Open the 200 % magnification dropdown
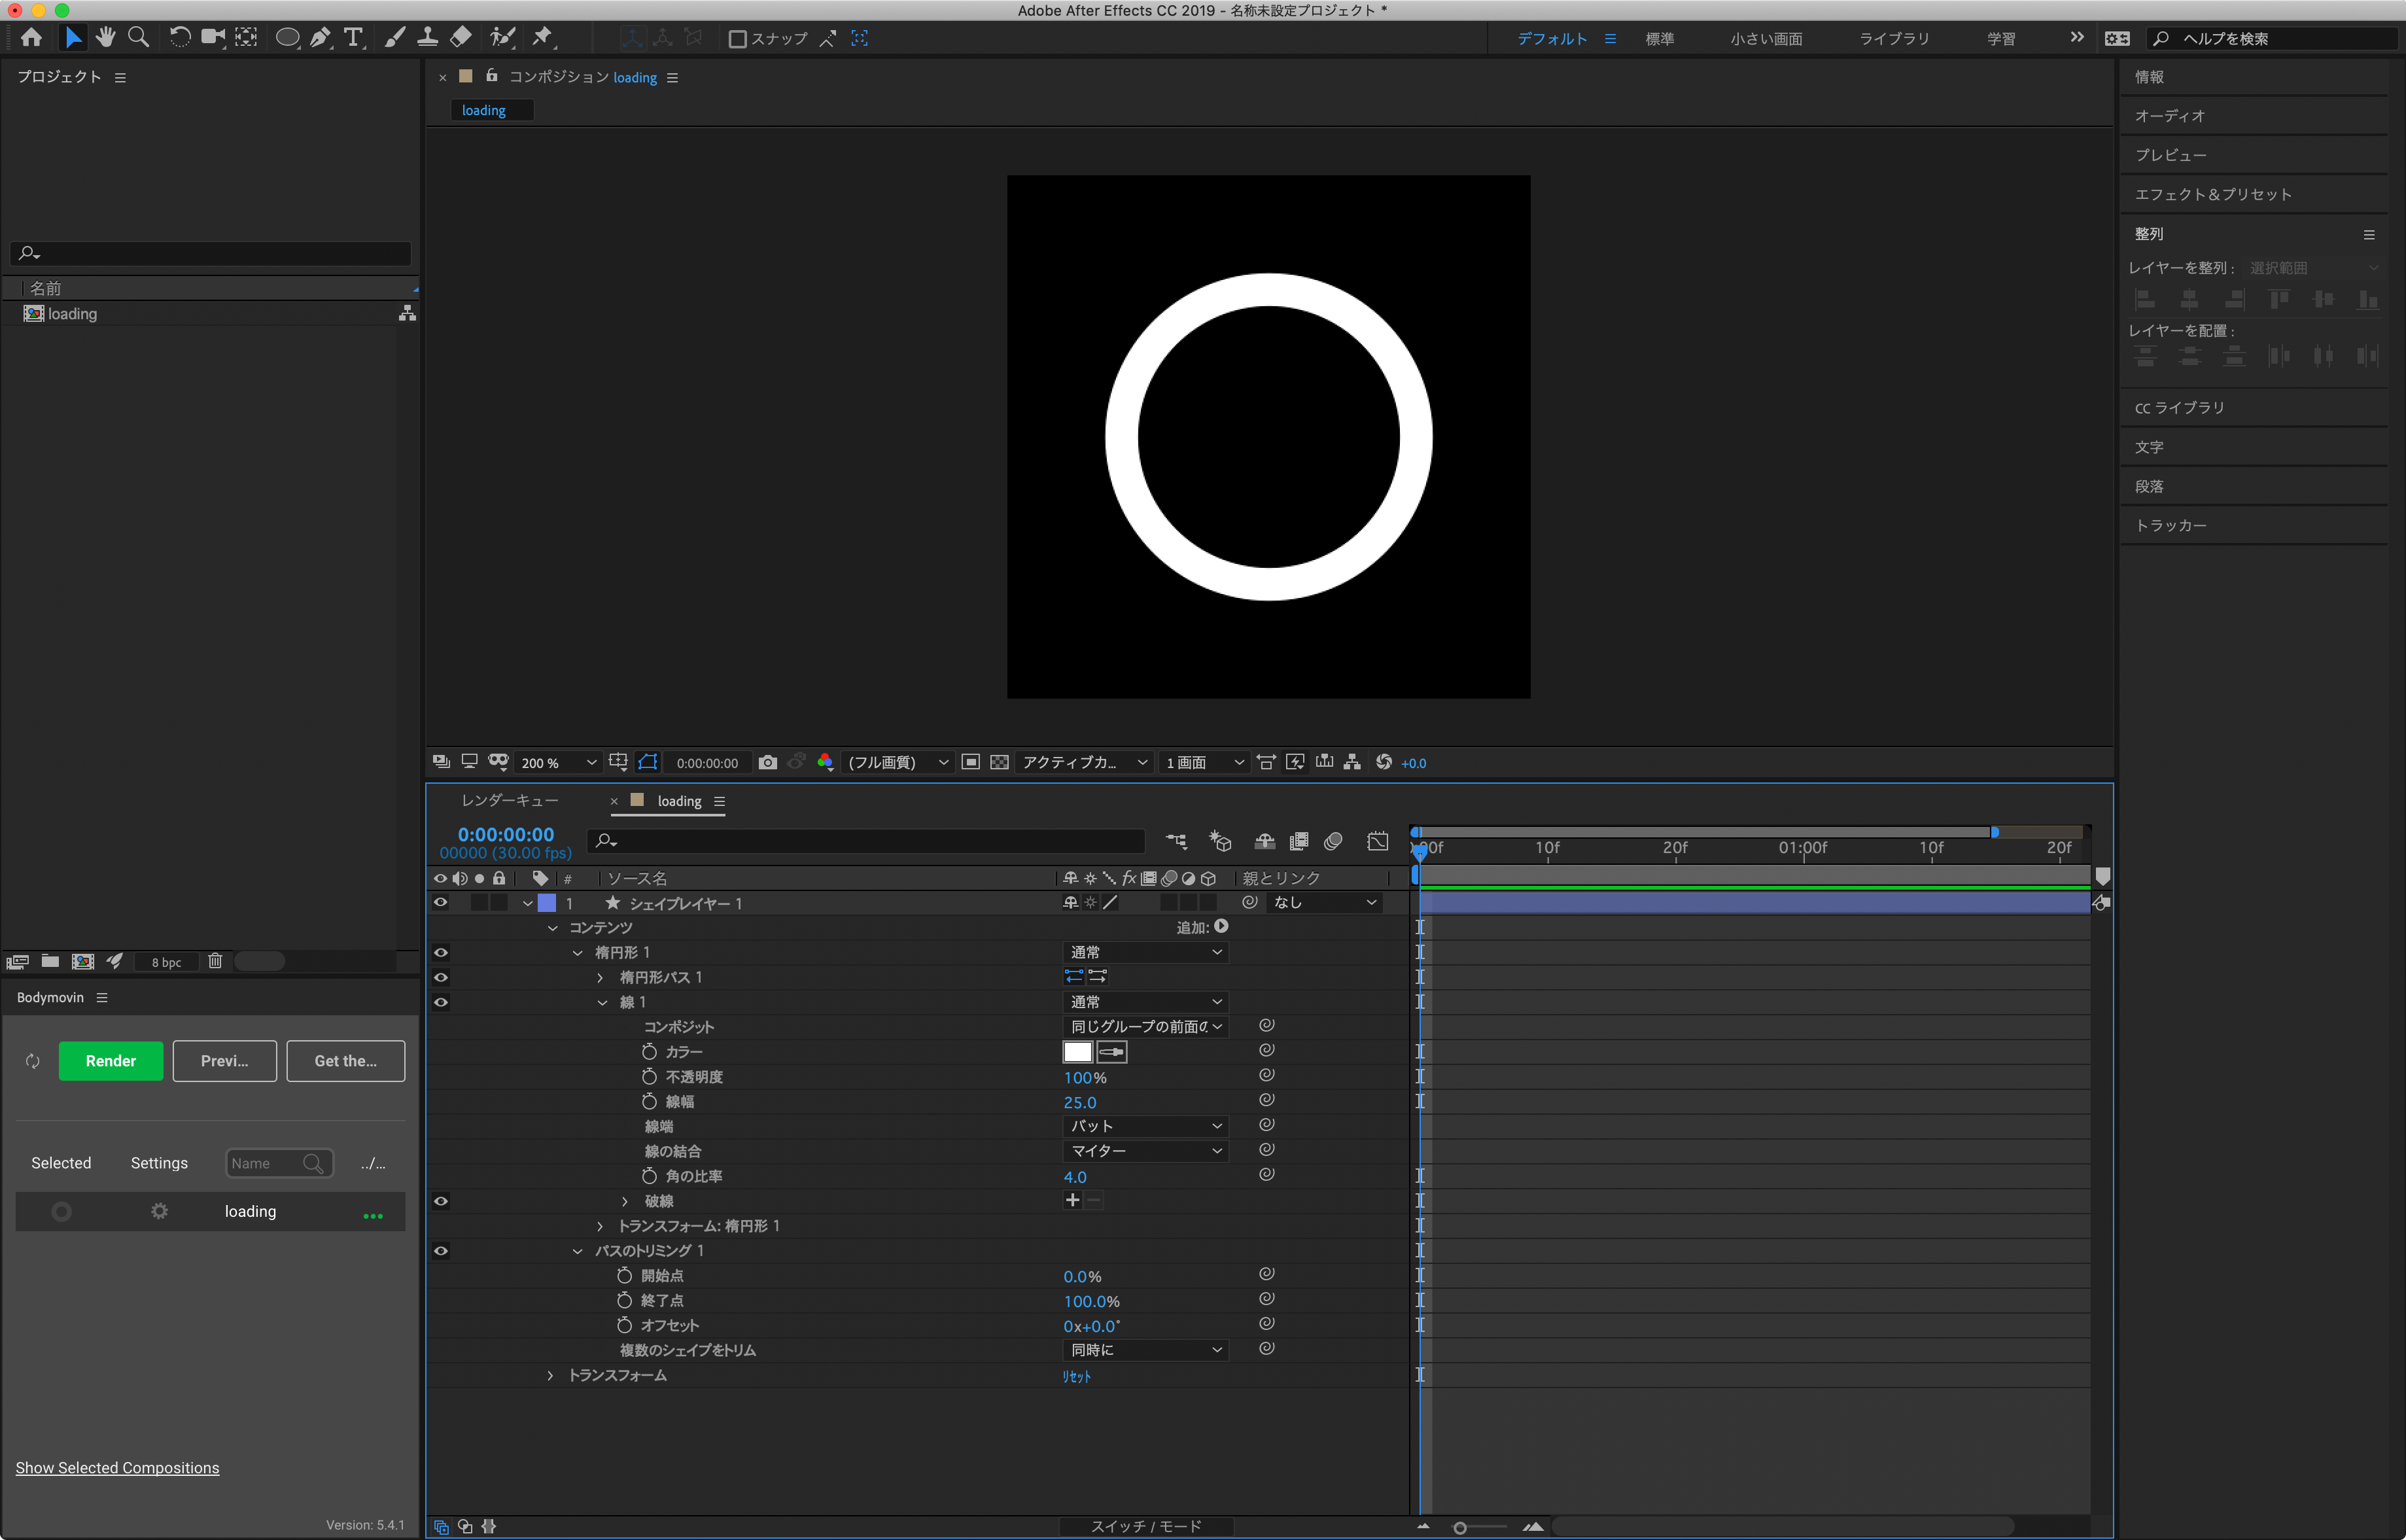 pos(558,763)
